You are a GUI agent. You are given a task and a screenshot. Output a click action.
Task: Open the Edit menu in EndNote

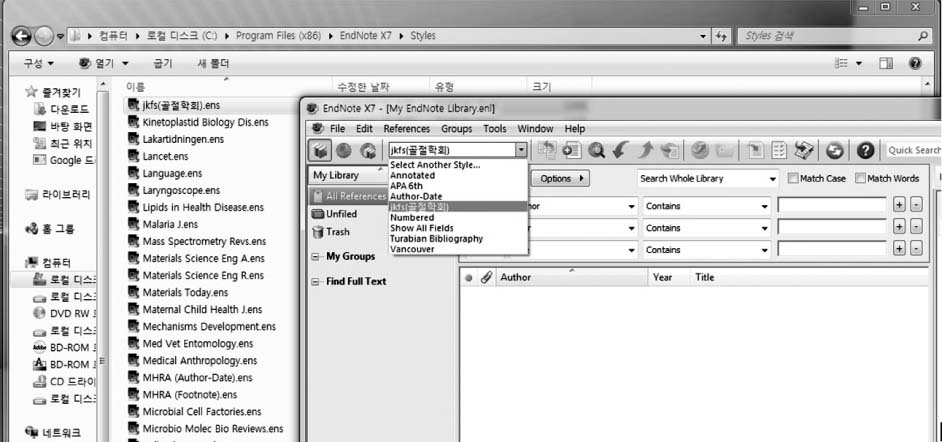364,129
